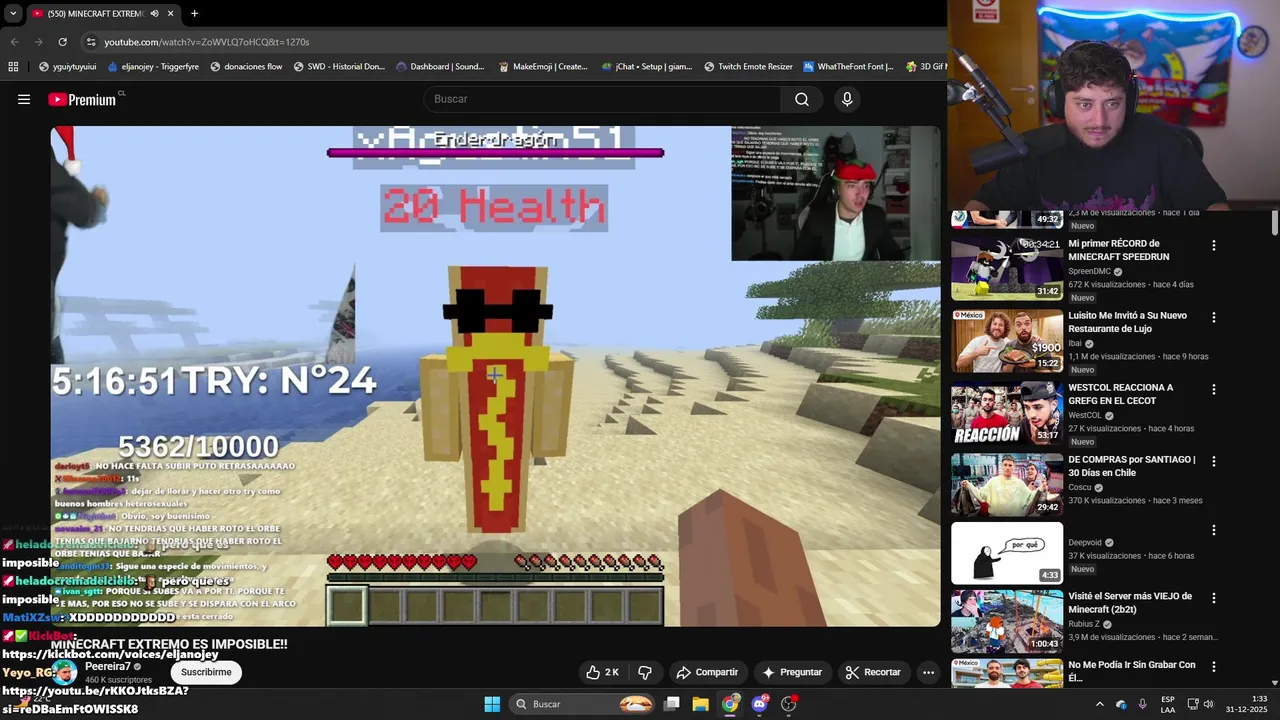1280x720 pixels.
Task: Open the YouTube hamburger guide menu
Action: tap(24, 99)
